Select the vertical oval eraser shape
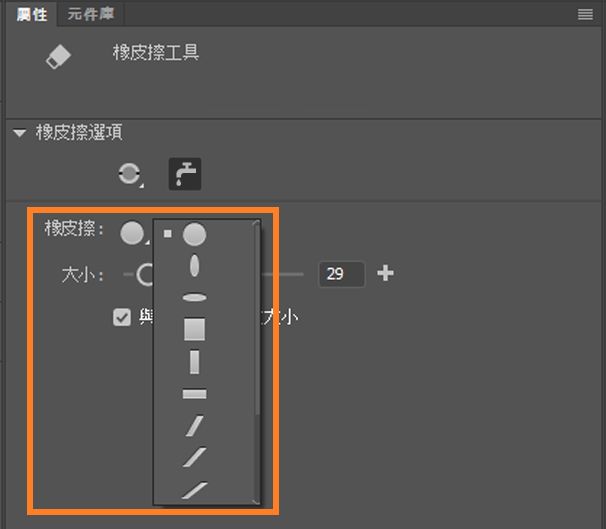606x529 pixels. (x=194, y=265)
